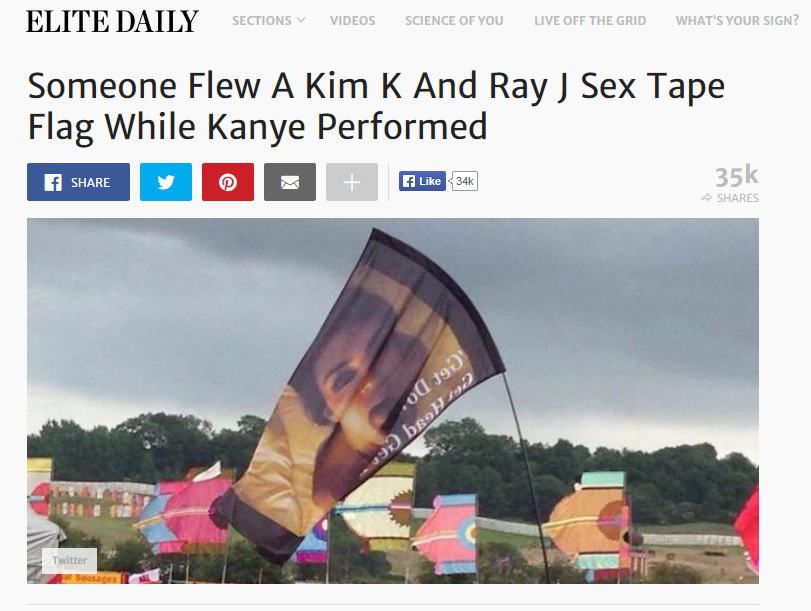Pin article using Pinterest icon
Screen dimensions: 811x611
(x=228, y=182)
